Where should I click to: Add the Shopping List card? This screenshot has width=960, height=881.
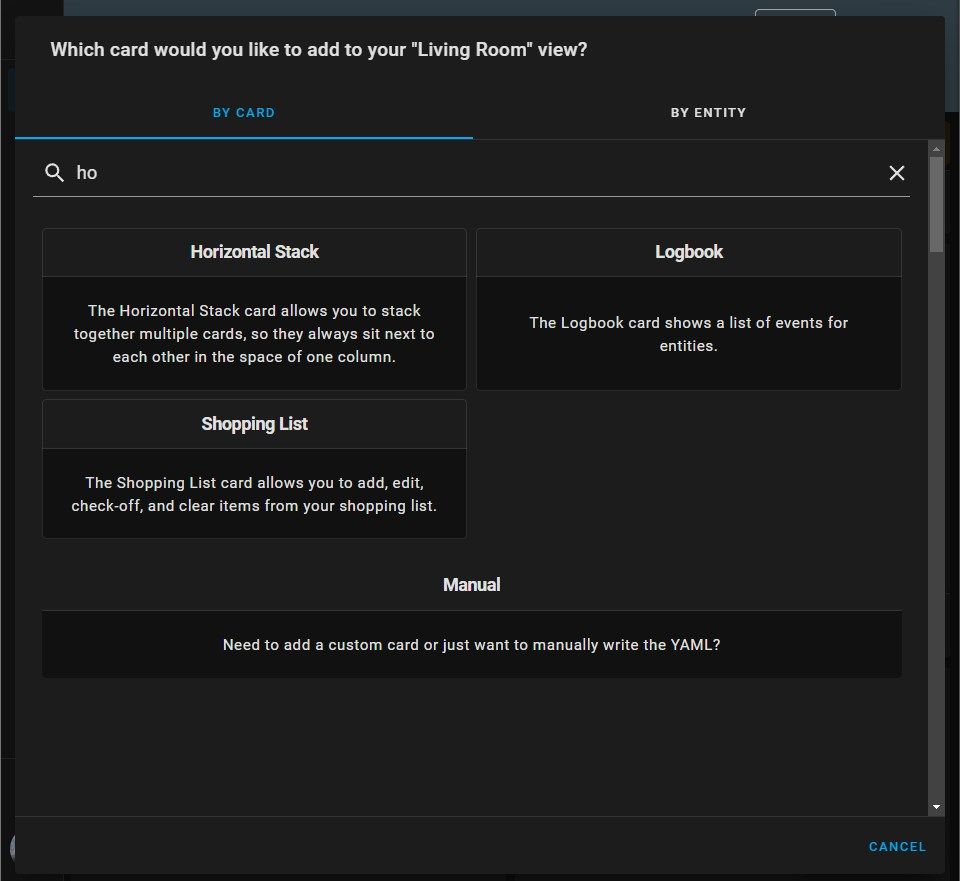tap(254, 469)
